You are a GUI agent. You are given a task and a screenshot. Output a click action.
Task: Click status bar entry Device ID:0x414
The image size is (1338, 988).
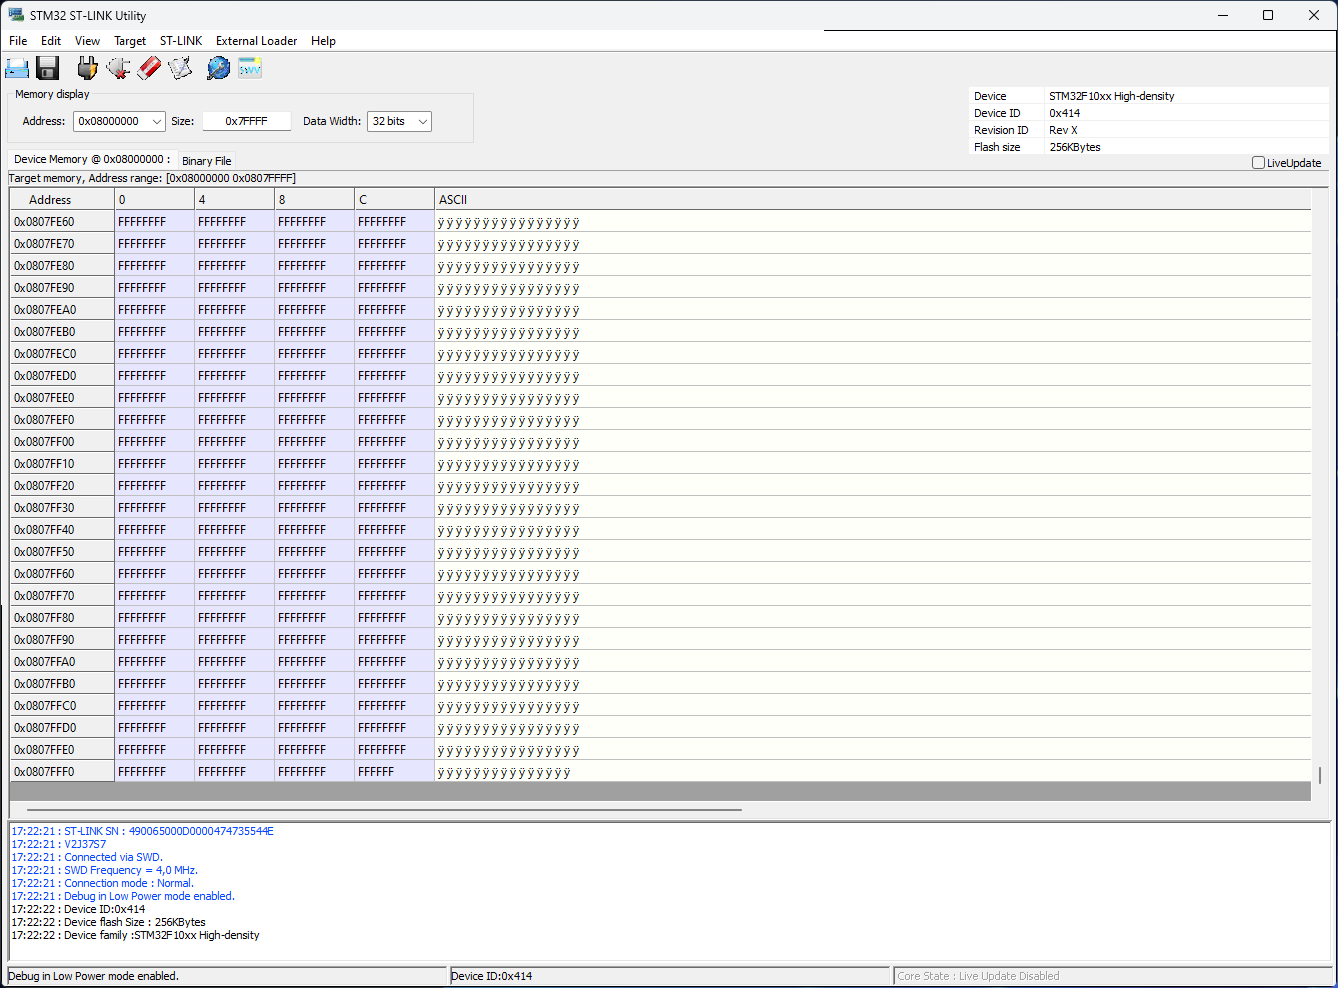(491, 976)
